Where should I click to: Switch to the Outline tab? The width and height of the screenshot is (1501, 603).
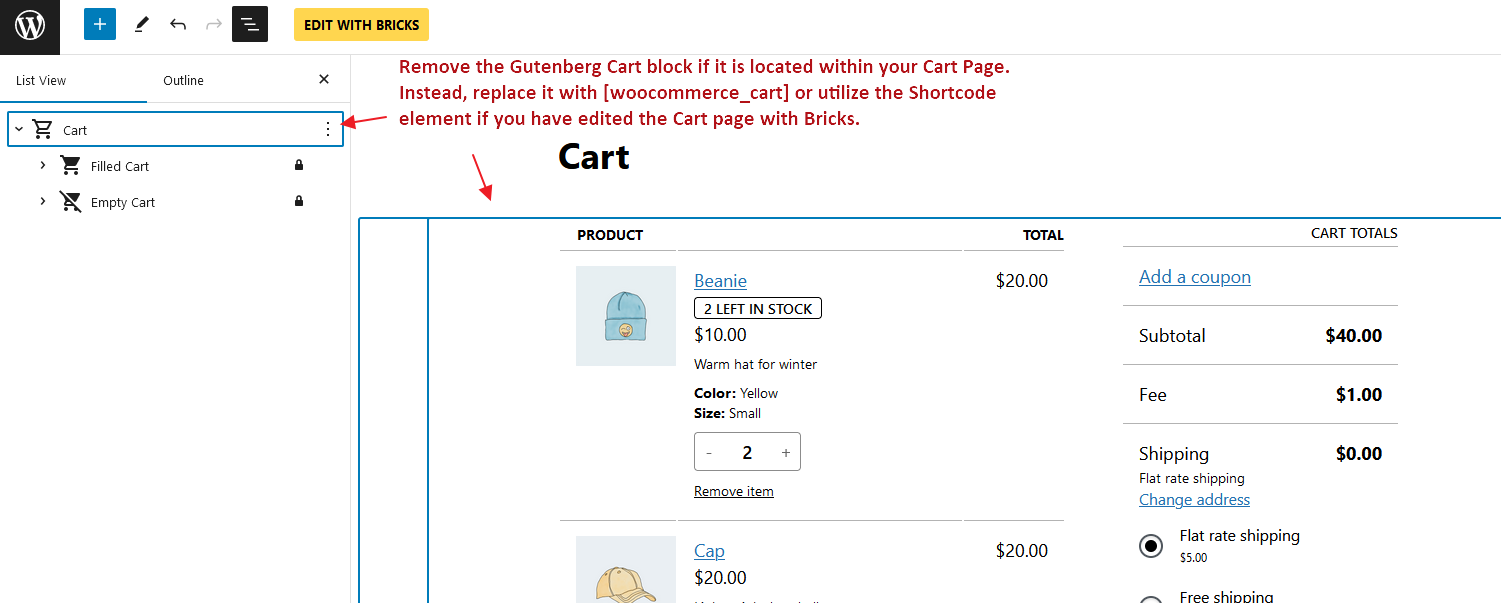pos(183,80)
